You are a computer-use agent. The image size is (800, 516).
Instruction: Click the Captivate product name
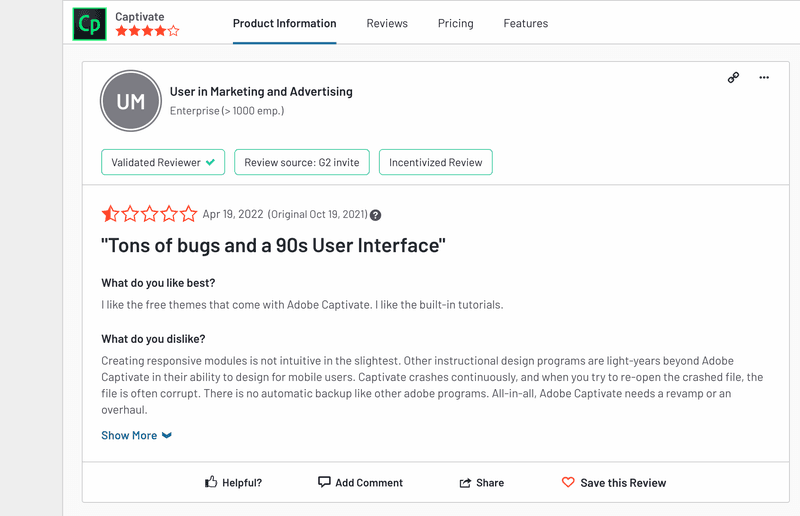pyautogui.click(x=140, y=17)
